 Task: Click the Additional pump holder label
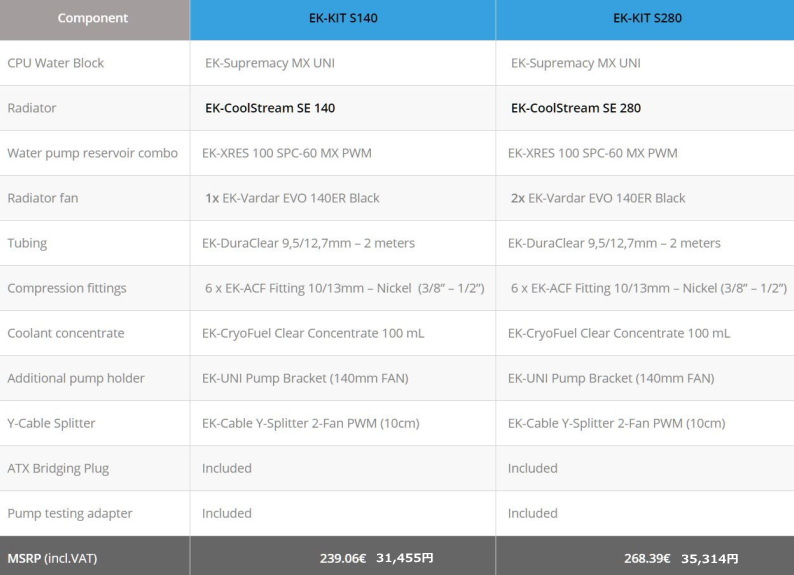[76, 379]
